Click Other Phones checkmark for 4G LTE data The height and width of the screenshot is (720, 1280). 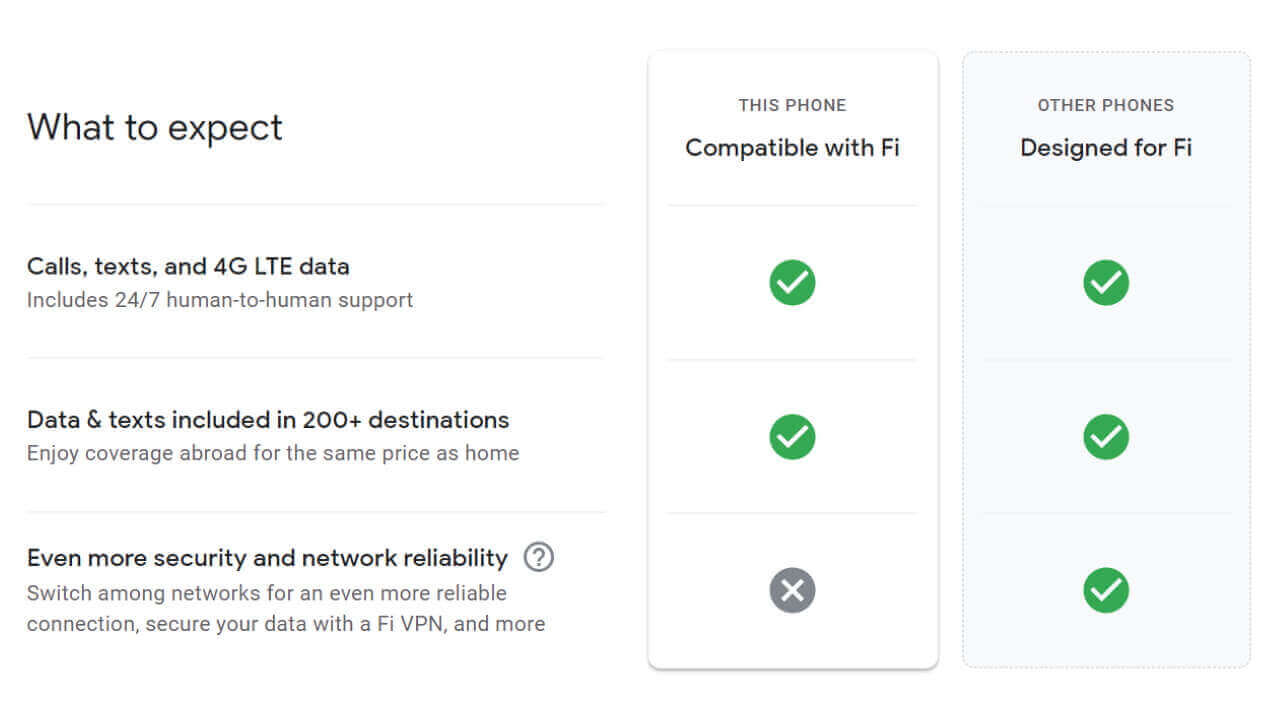coord(1106,283)
